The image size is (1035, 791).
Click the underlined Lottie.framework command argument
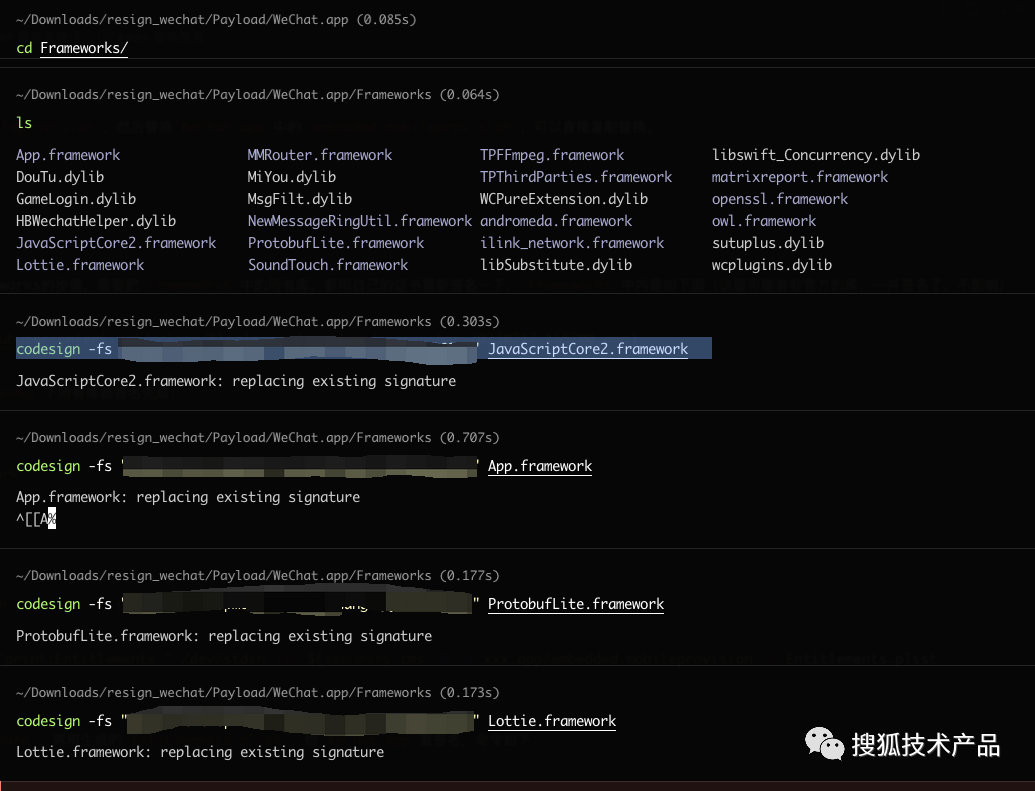pyautogui.click(x=551, y=721)
